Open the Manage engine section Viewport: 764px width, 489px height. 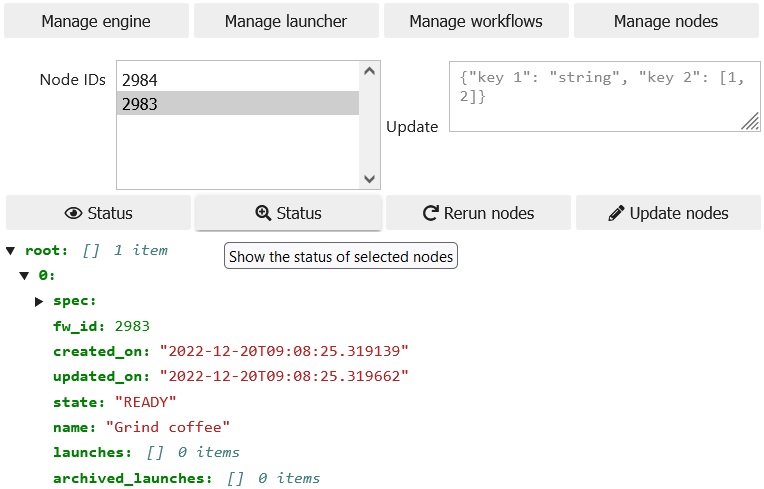pyautogui.click(x=96, y=21)
